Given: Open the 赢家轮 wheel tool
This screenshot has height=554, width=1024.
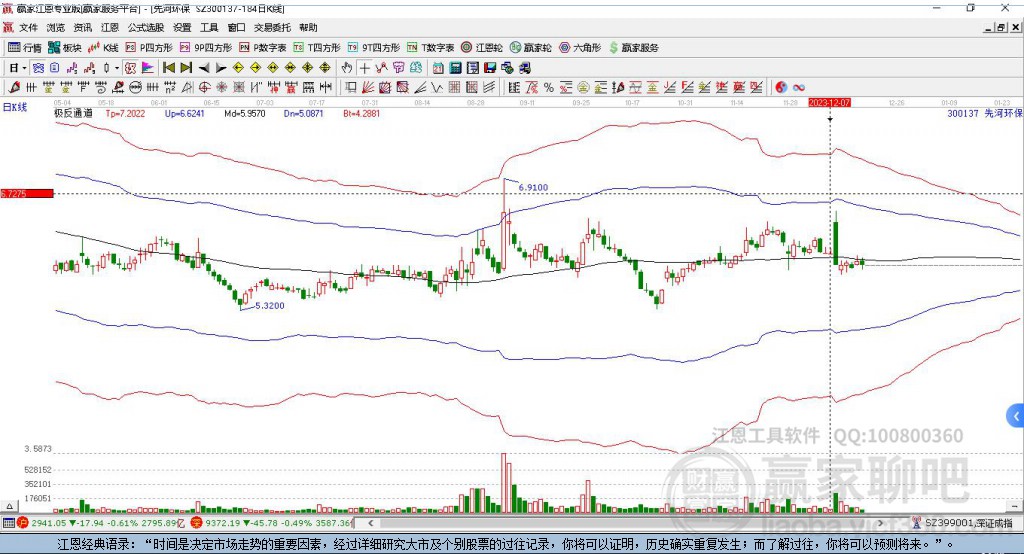Looking at the screenshot, I should click(x=531, y=48).
